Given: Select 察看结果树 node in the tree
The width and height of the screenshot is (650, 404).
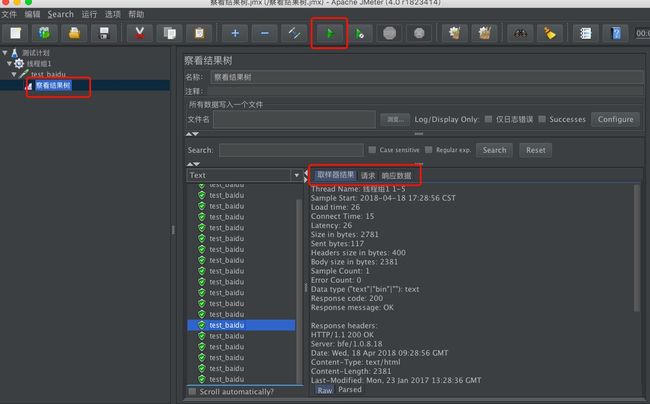Looking at the screenshot, I should 53,85.
